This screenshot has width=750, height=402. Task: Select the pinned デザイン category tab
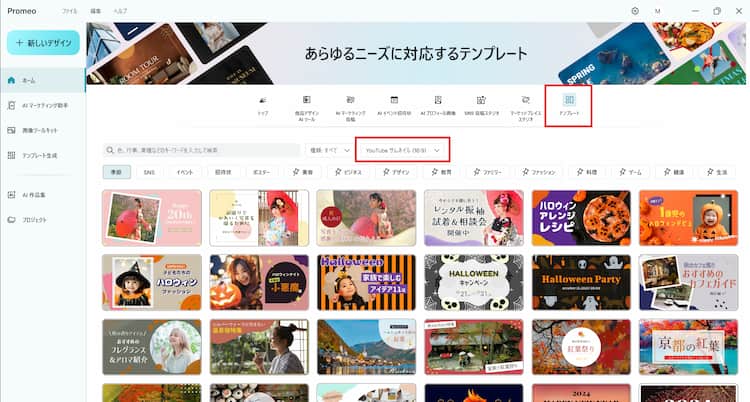[397, 172]
